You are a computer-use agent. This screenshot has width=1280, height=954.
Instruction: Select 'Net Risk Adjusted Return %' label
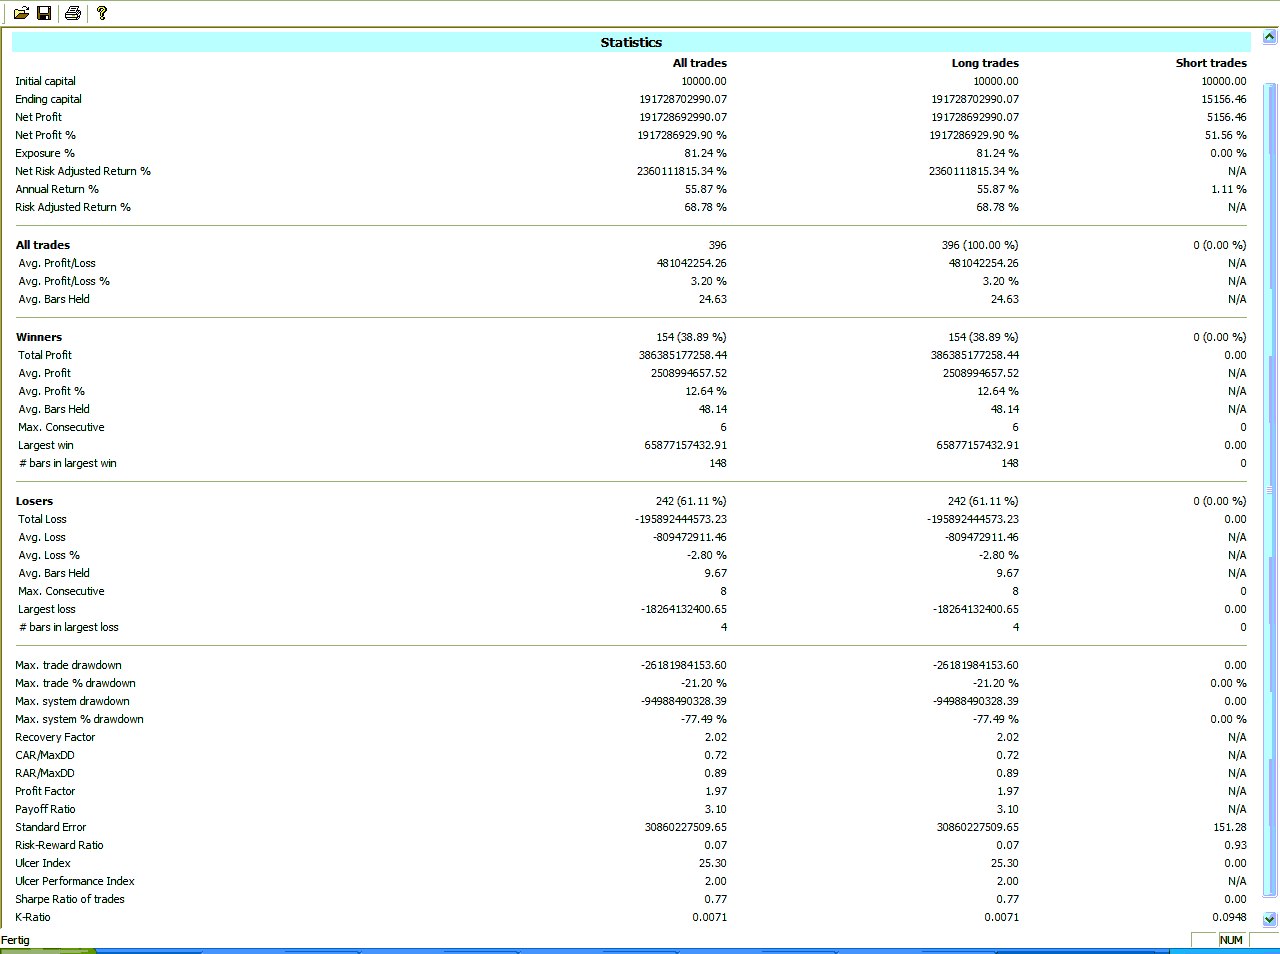(x=83, y=171)
